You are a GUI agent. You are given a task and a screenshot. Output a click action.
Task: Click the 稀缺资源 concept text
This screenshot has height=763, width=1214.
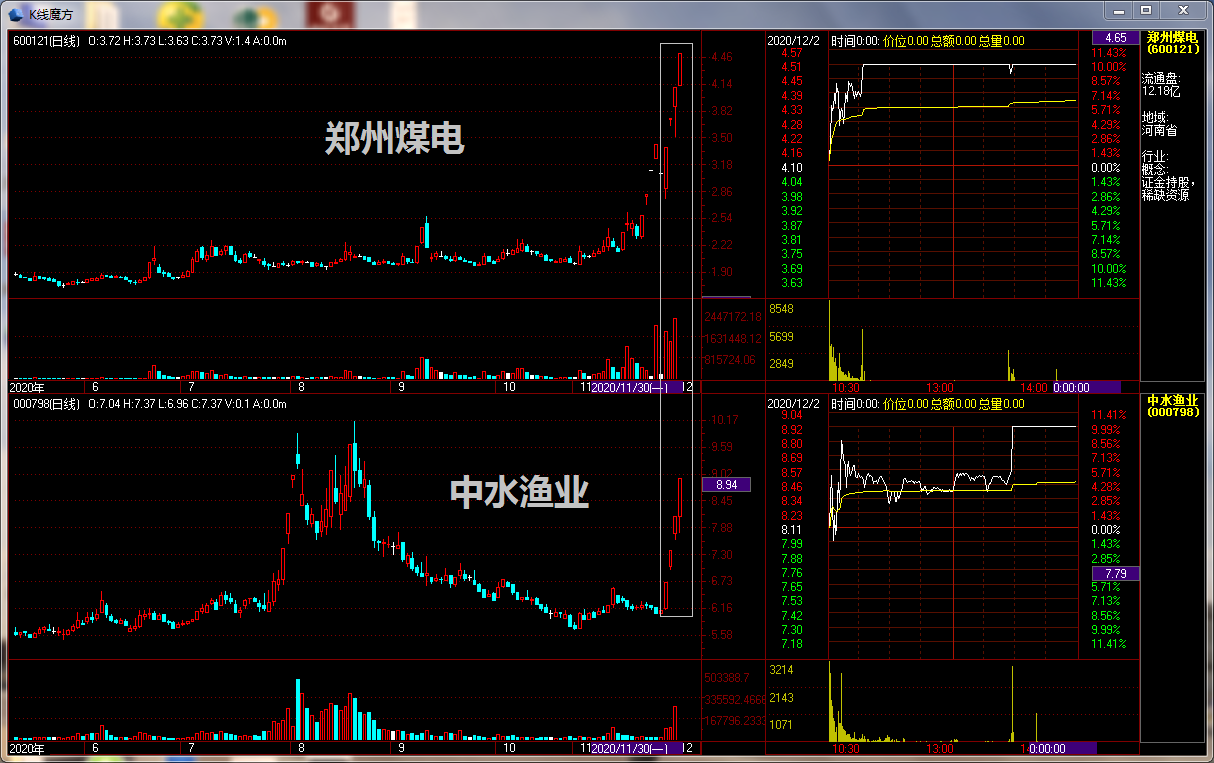pyautogui.click(x=1166, y=195)
